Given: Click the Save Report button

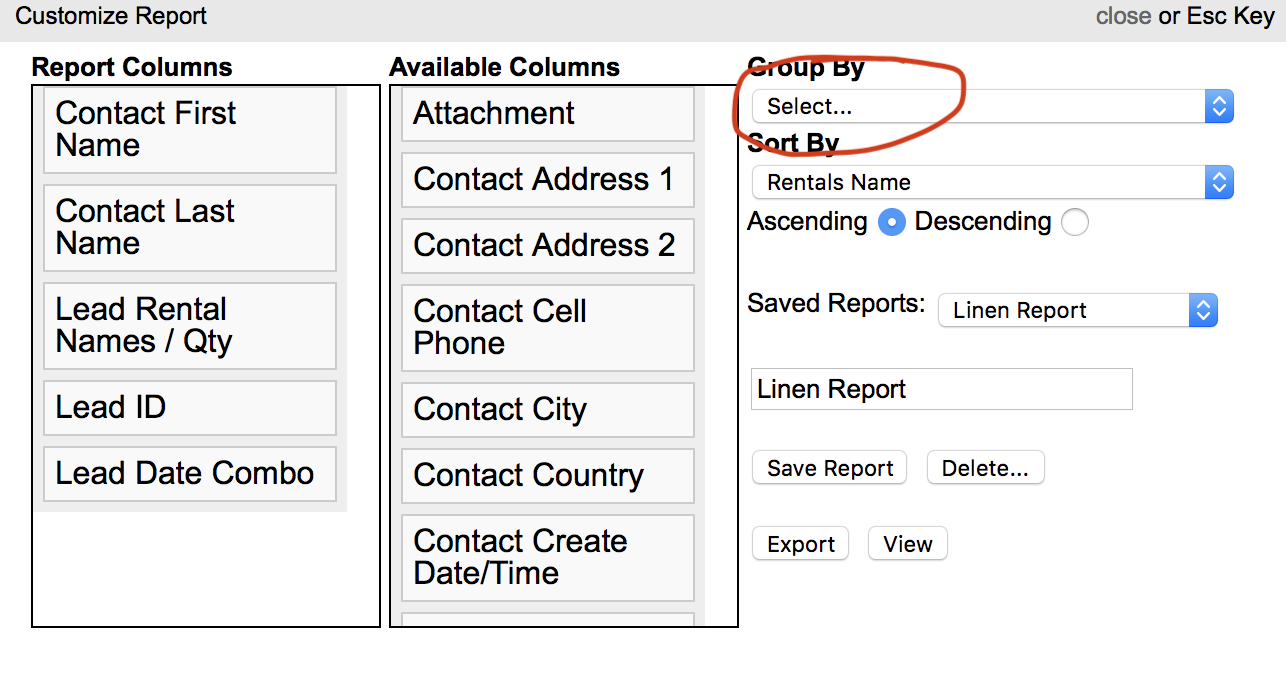Looking at the screenshot, I should click(x=829, y=468).
